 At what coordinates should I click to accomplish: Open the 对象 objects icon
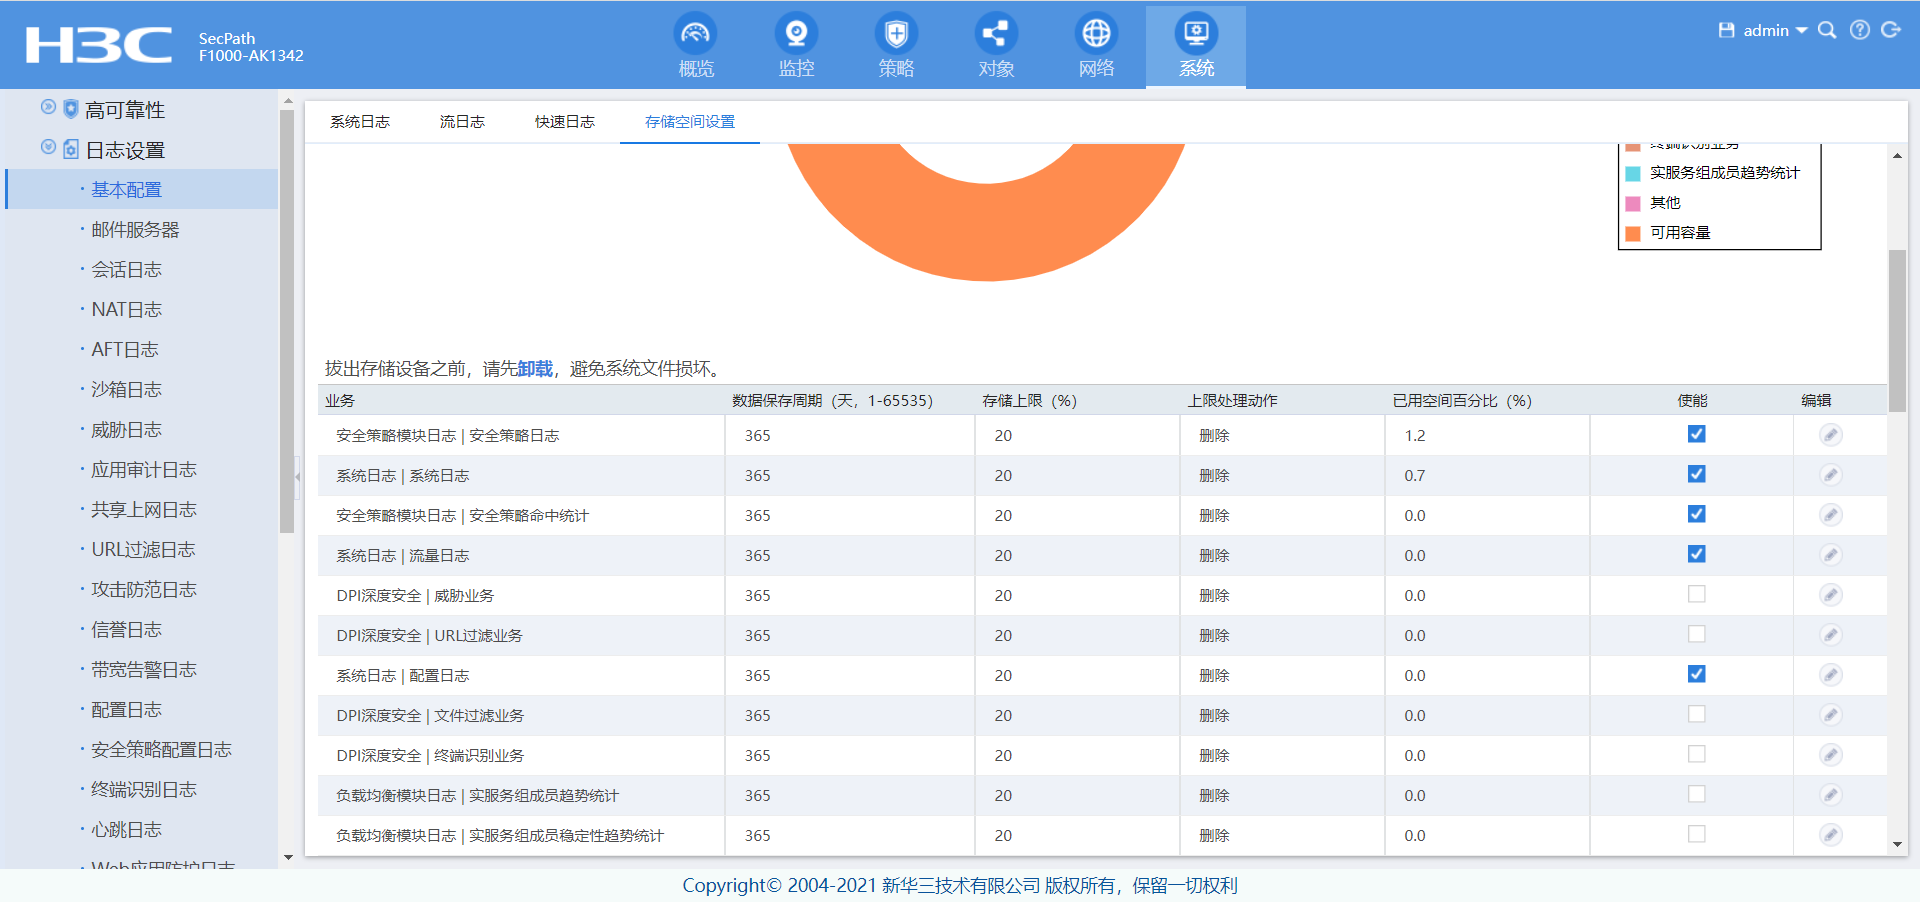pyautogui.click(x=996, y=34)
